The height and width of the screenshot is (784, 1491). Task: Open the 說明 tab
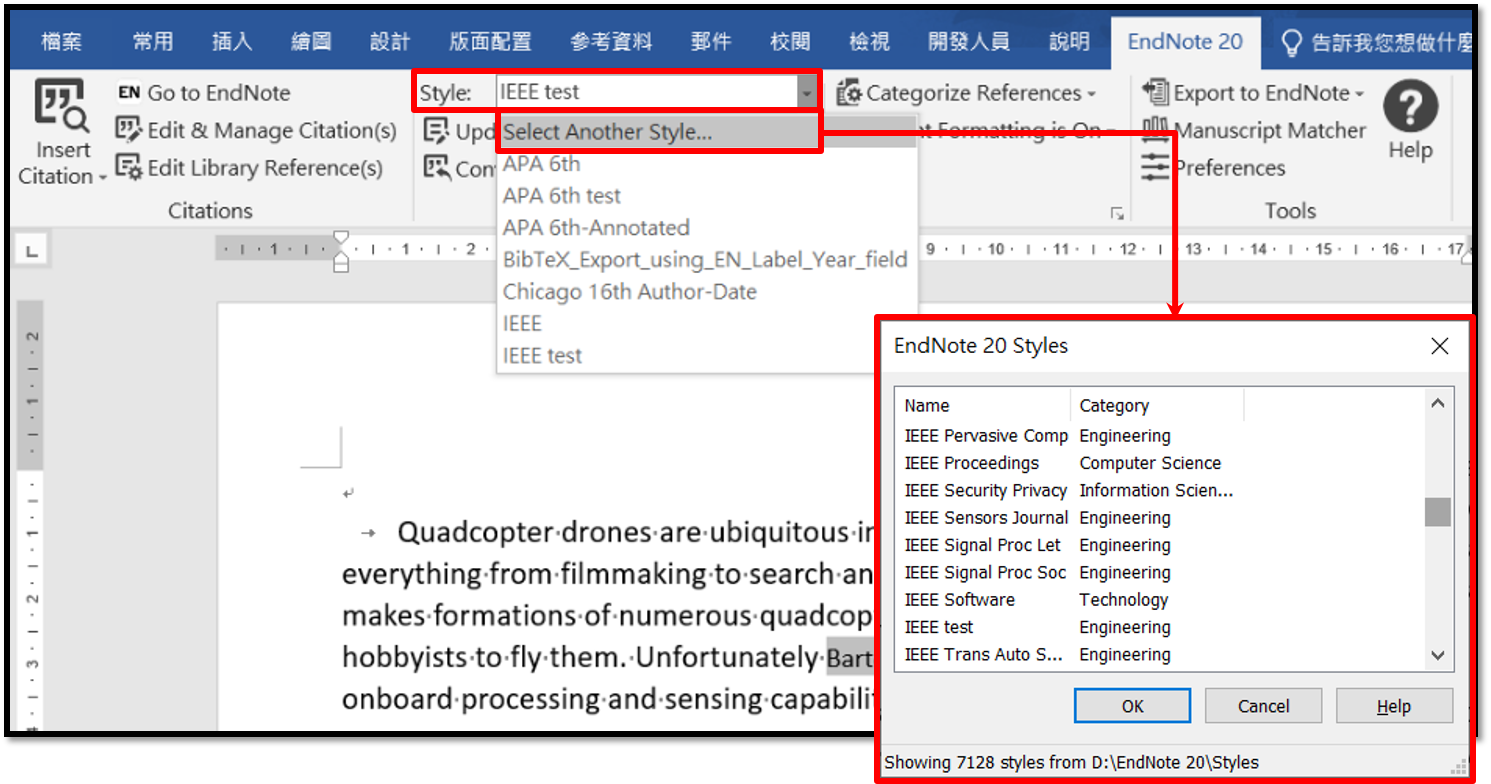1069,42
